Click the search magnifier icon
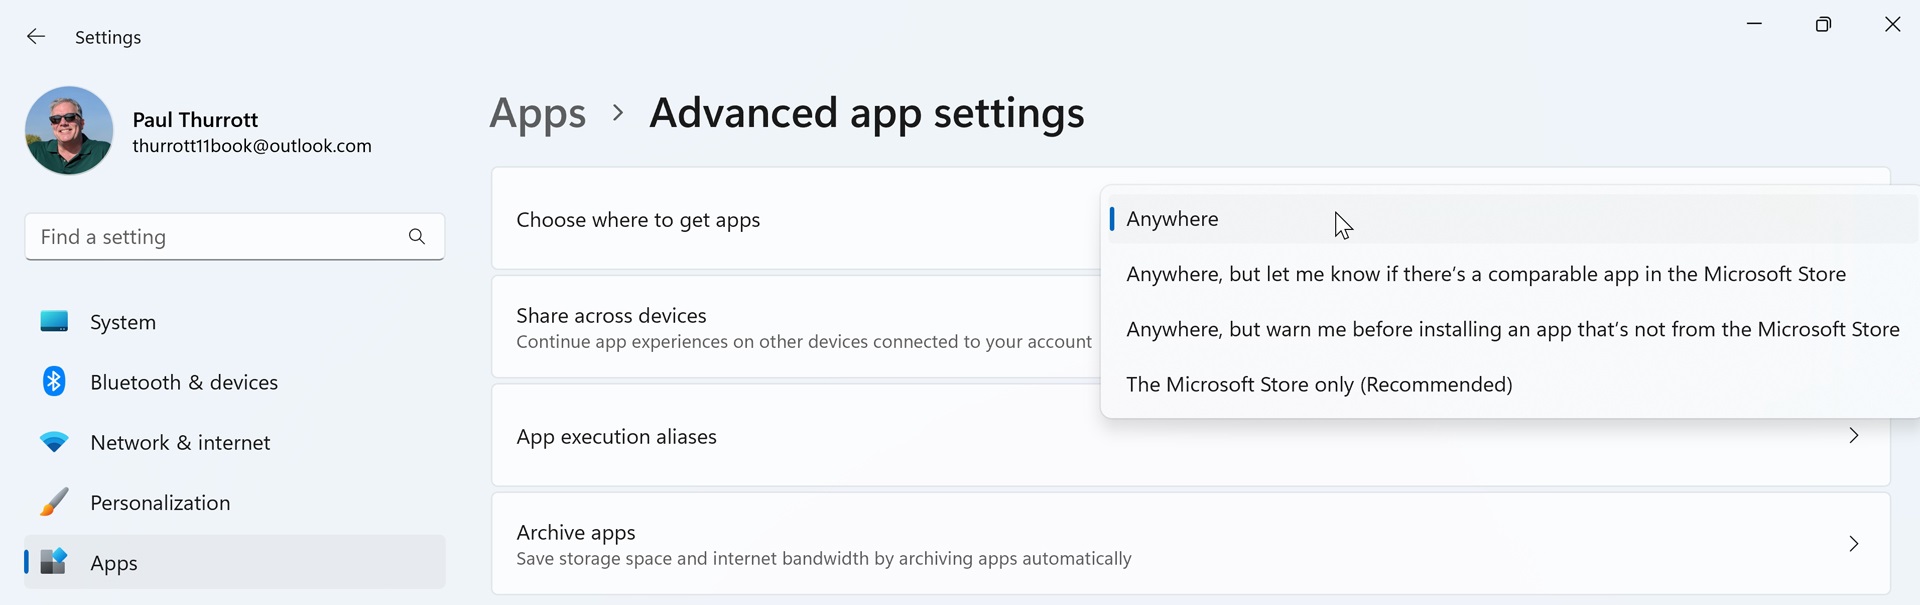 tap(417, 237)
